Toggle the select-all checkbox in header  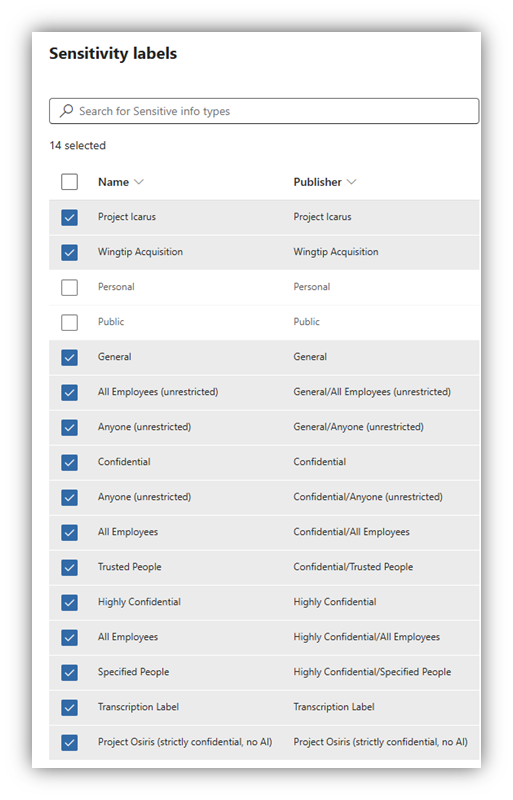[69, 182]
